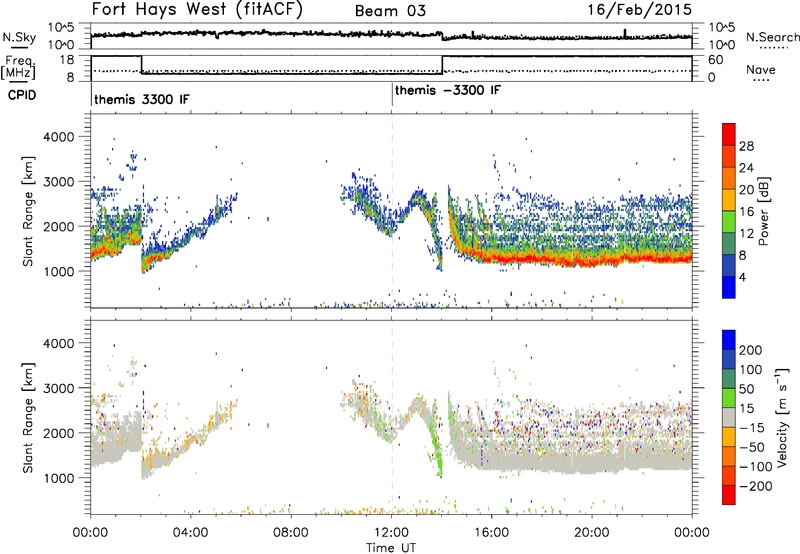Click the '4000' tick in the power panel
Image resolution: width=800 pixels, height=554 pixels.
coord(58,137)
